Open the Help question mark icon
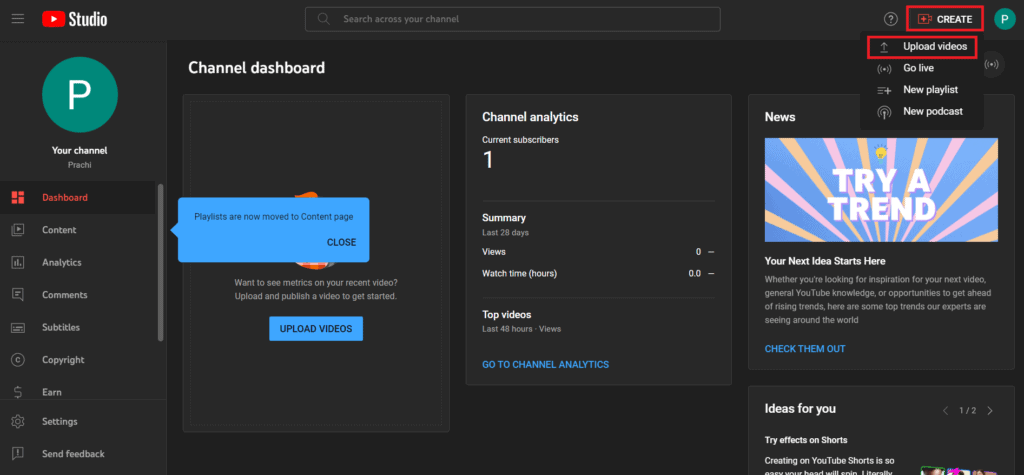 coord(891,19)
